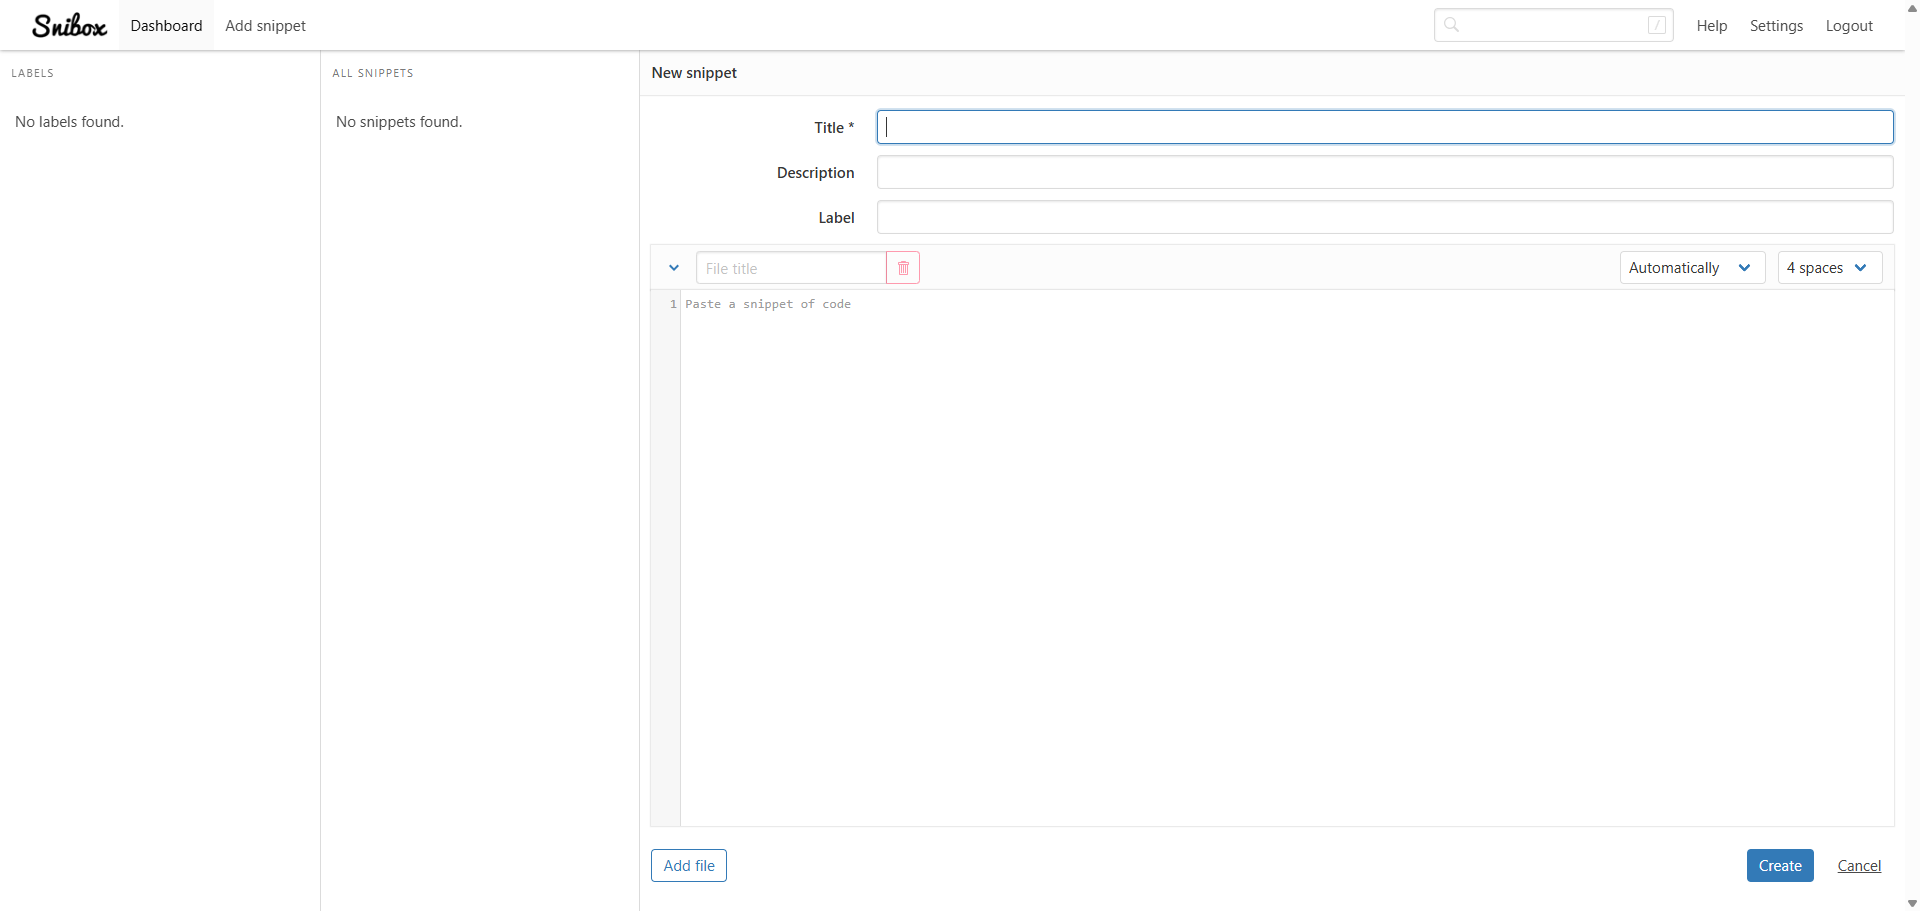Open the Automatically language dropdown
Image resolution: width=1920 pixels, height=911 pixels.
point(1692,268)
